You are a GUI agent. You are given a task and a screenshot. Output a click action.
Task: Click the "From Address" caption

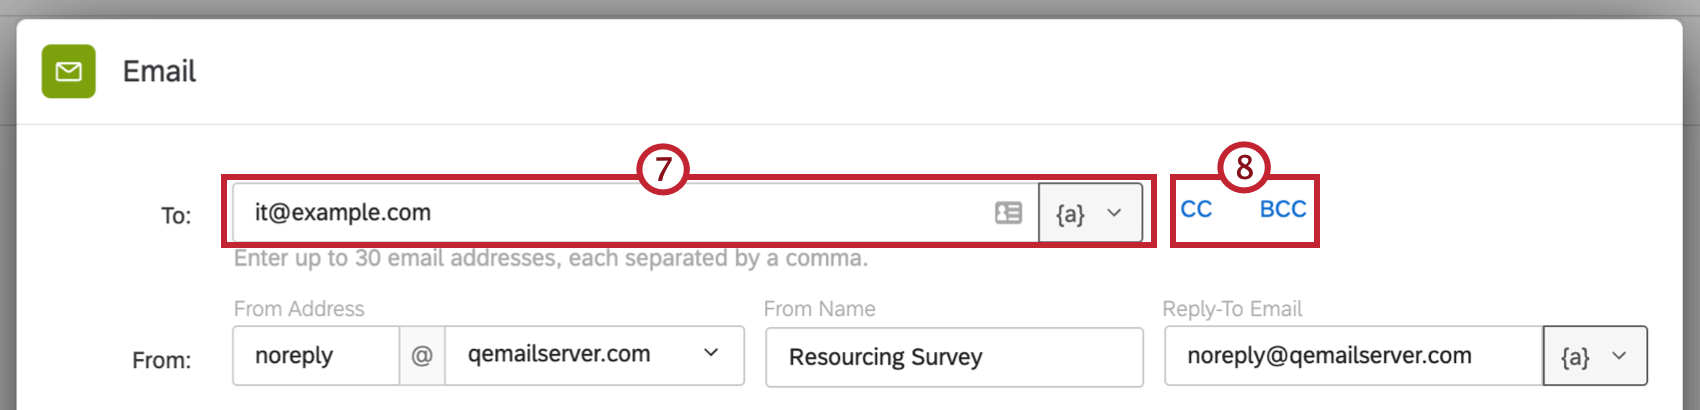pos(299,309)
